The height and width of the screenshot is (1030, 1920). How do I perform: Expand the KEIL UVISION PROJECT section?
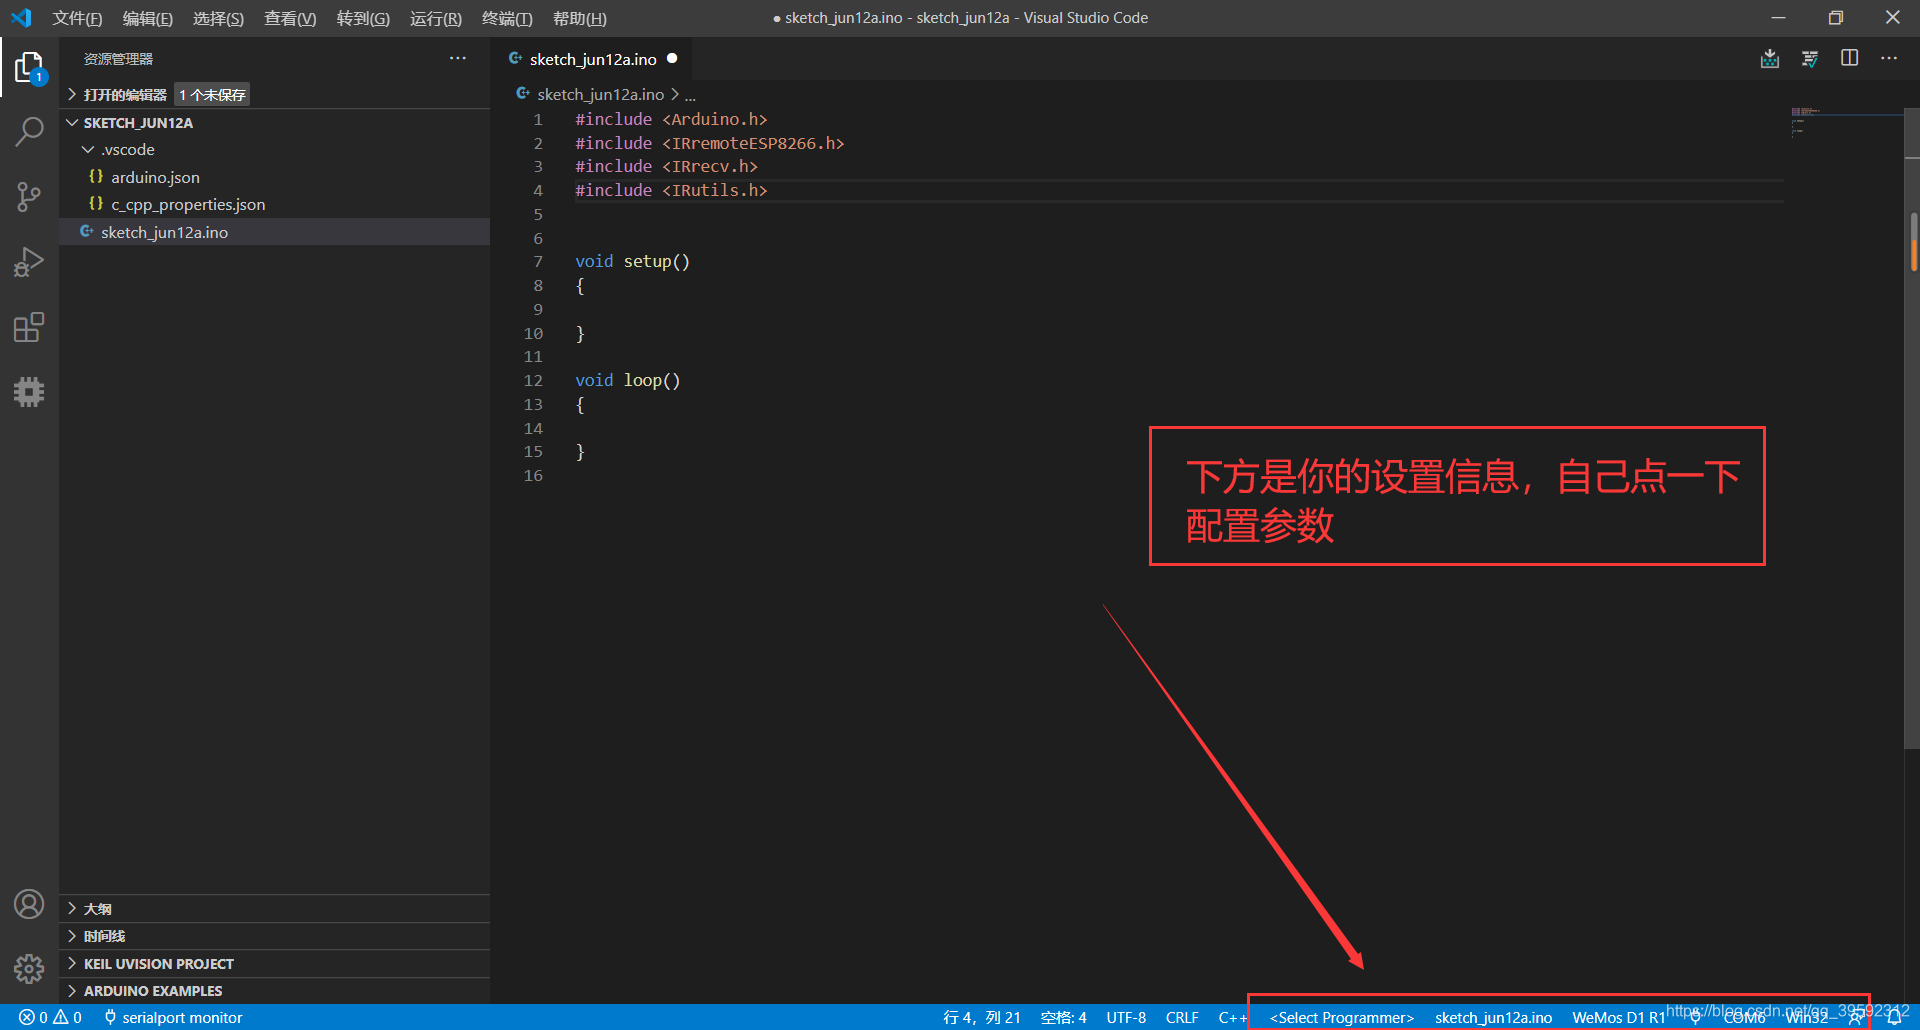coord(158,963)
